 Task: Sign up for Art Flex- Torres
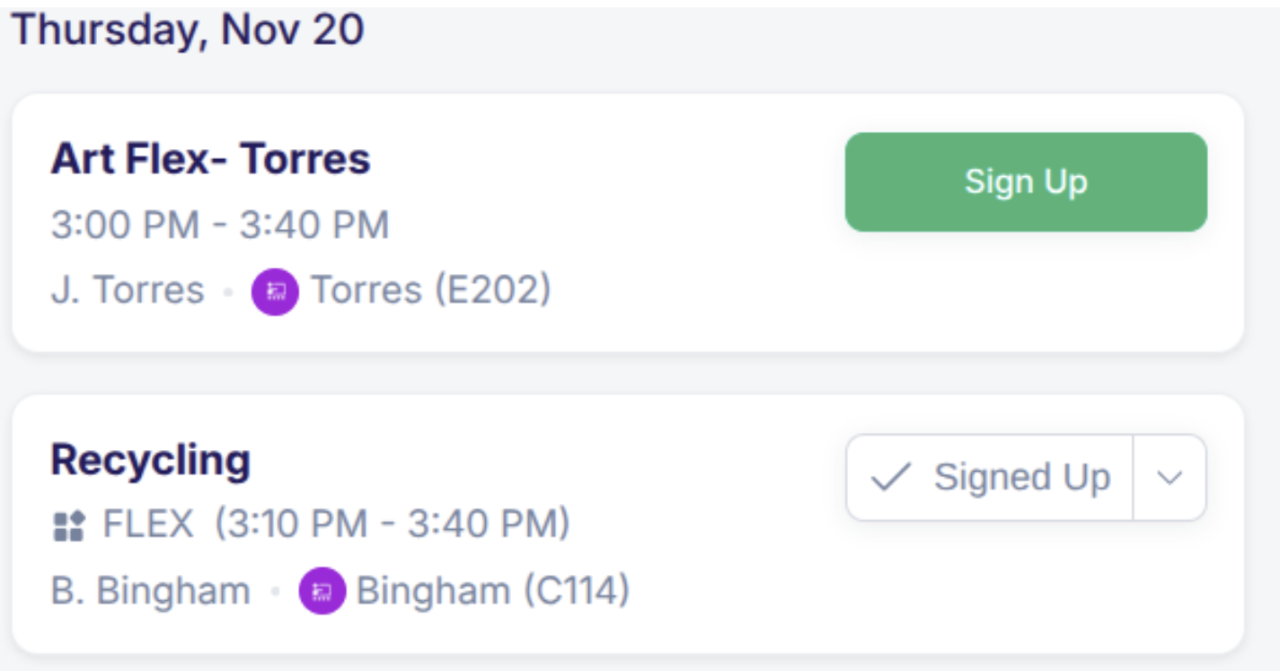pyautogui.click(x=1025, y=182)
